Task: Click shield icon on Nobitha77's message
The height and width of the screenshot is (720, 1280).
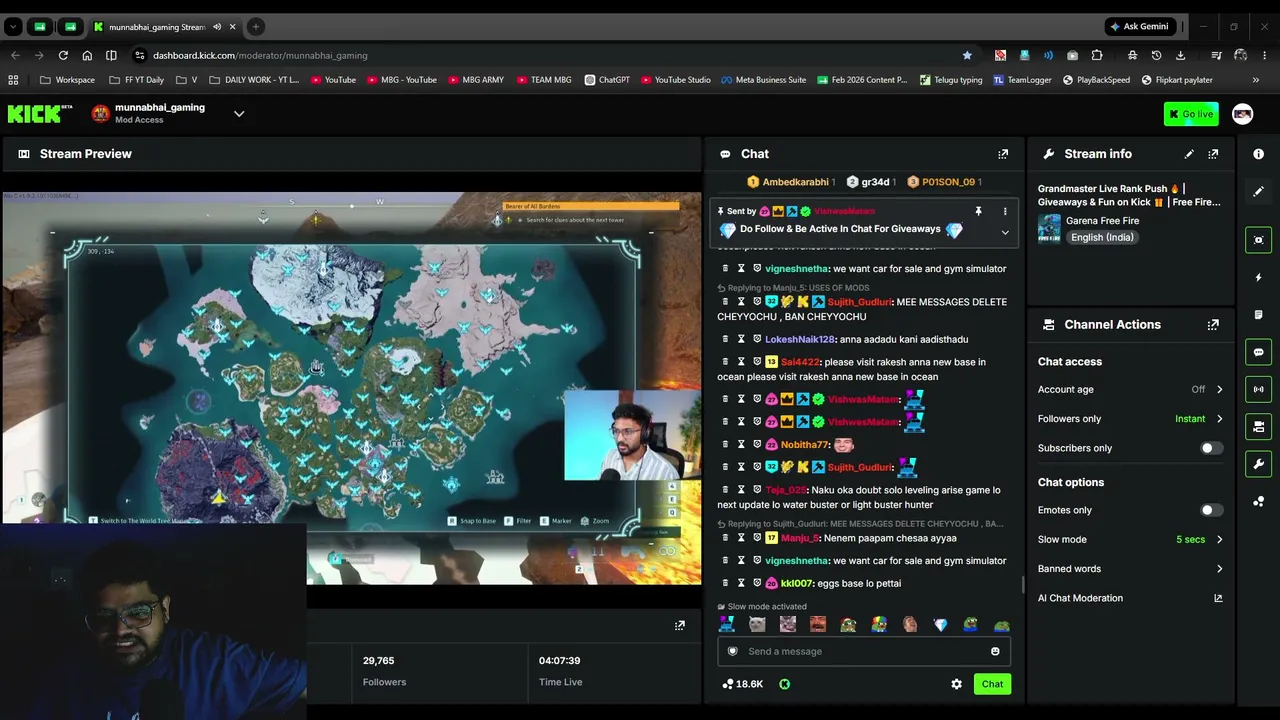Action: (757, 444)
